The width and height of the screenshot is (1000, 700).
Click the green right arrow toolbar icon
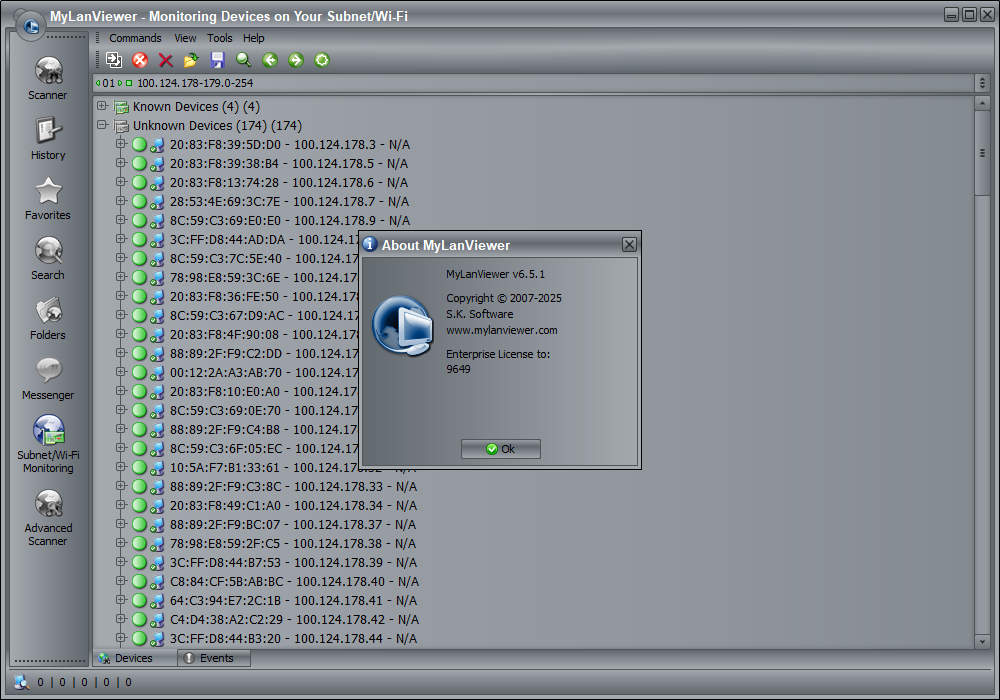tap(296, 60)
